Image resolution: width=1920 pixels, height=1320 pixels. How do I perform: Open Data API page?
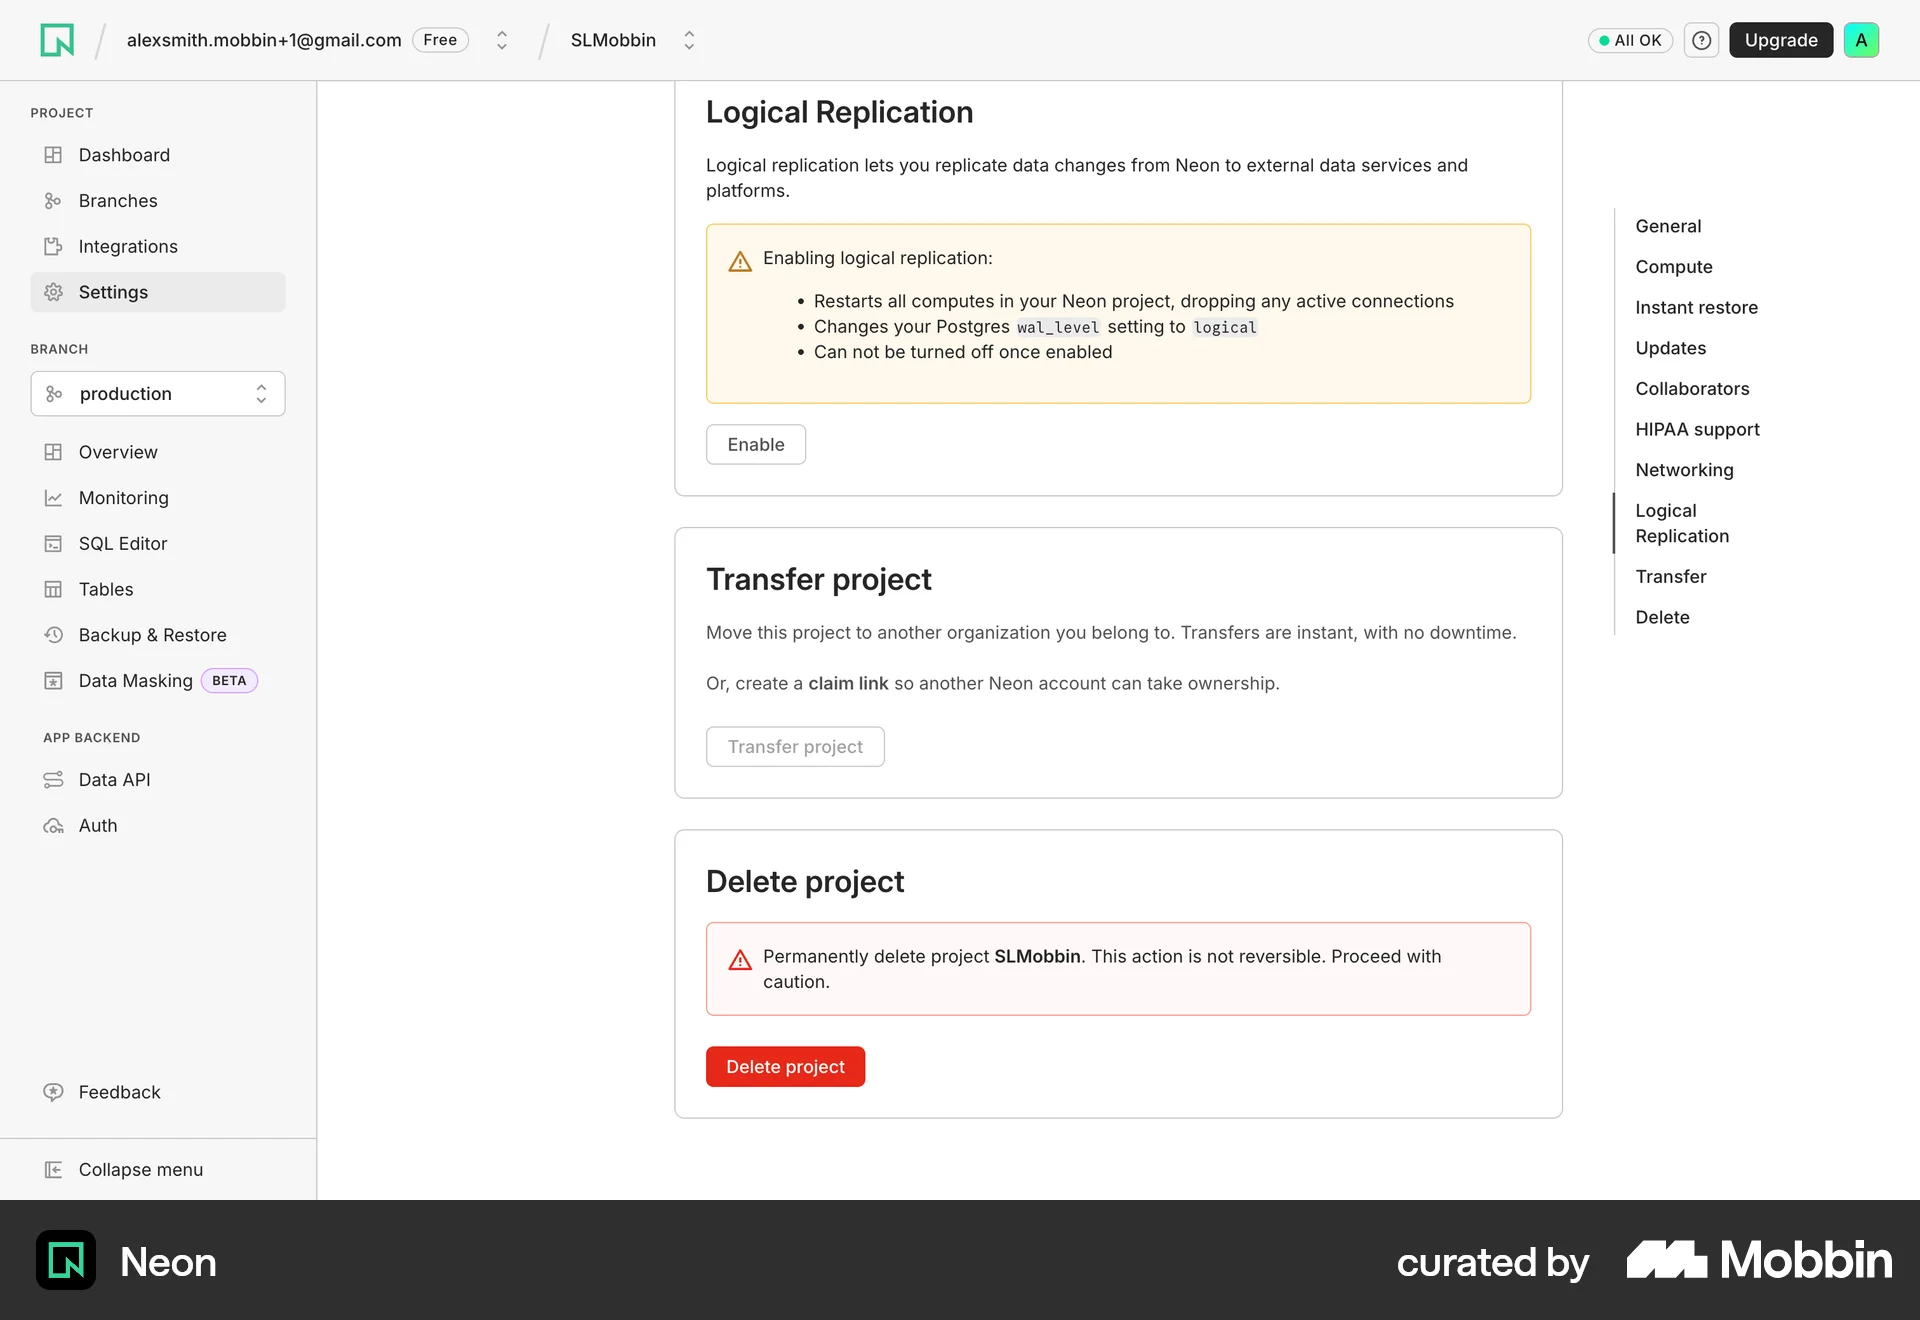[158, 780]
